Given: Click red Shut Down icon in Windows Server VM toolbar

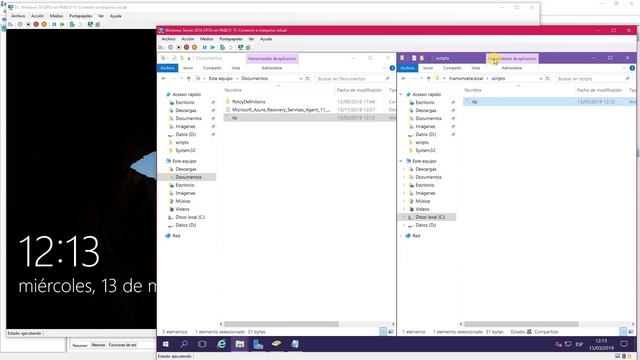Looking at the screenshot, I should point(187,47).
